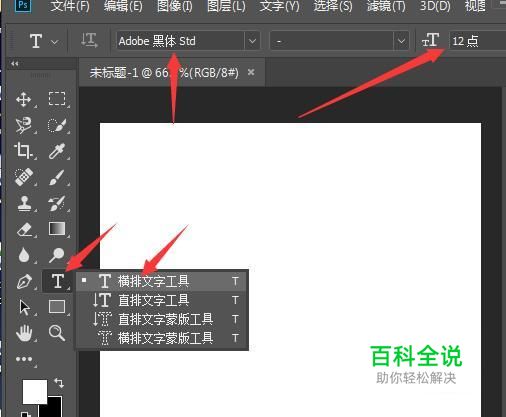Select the History Brush tool
Screen dimensions: 506x417
tap(57, 203)
